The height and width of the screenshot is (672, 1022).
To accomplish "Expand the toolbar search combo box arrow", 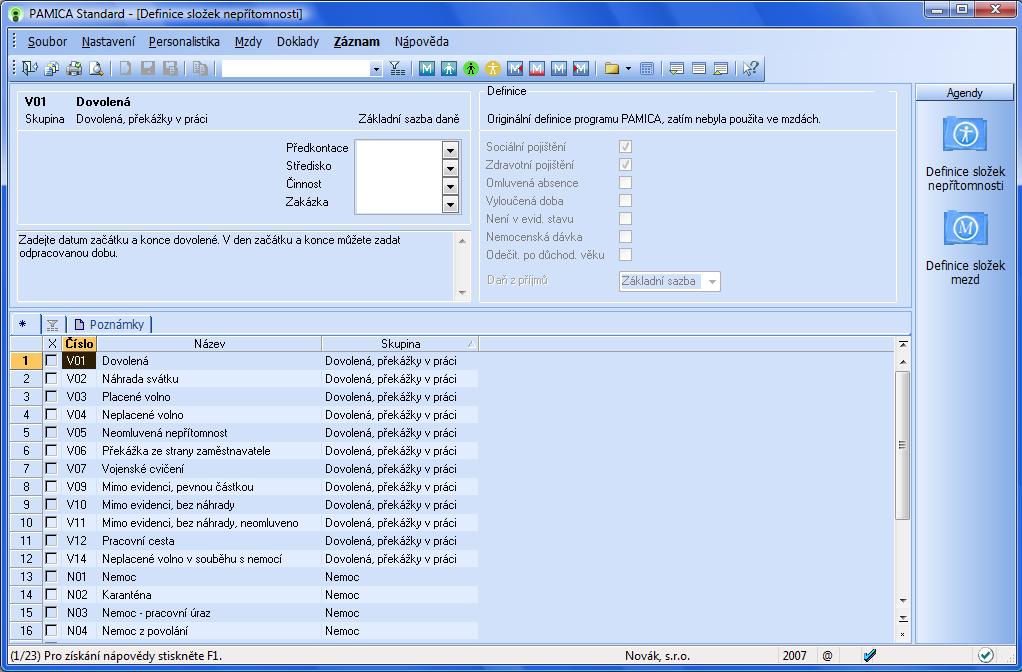I will click(376, 69).
